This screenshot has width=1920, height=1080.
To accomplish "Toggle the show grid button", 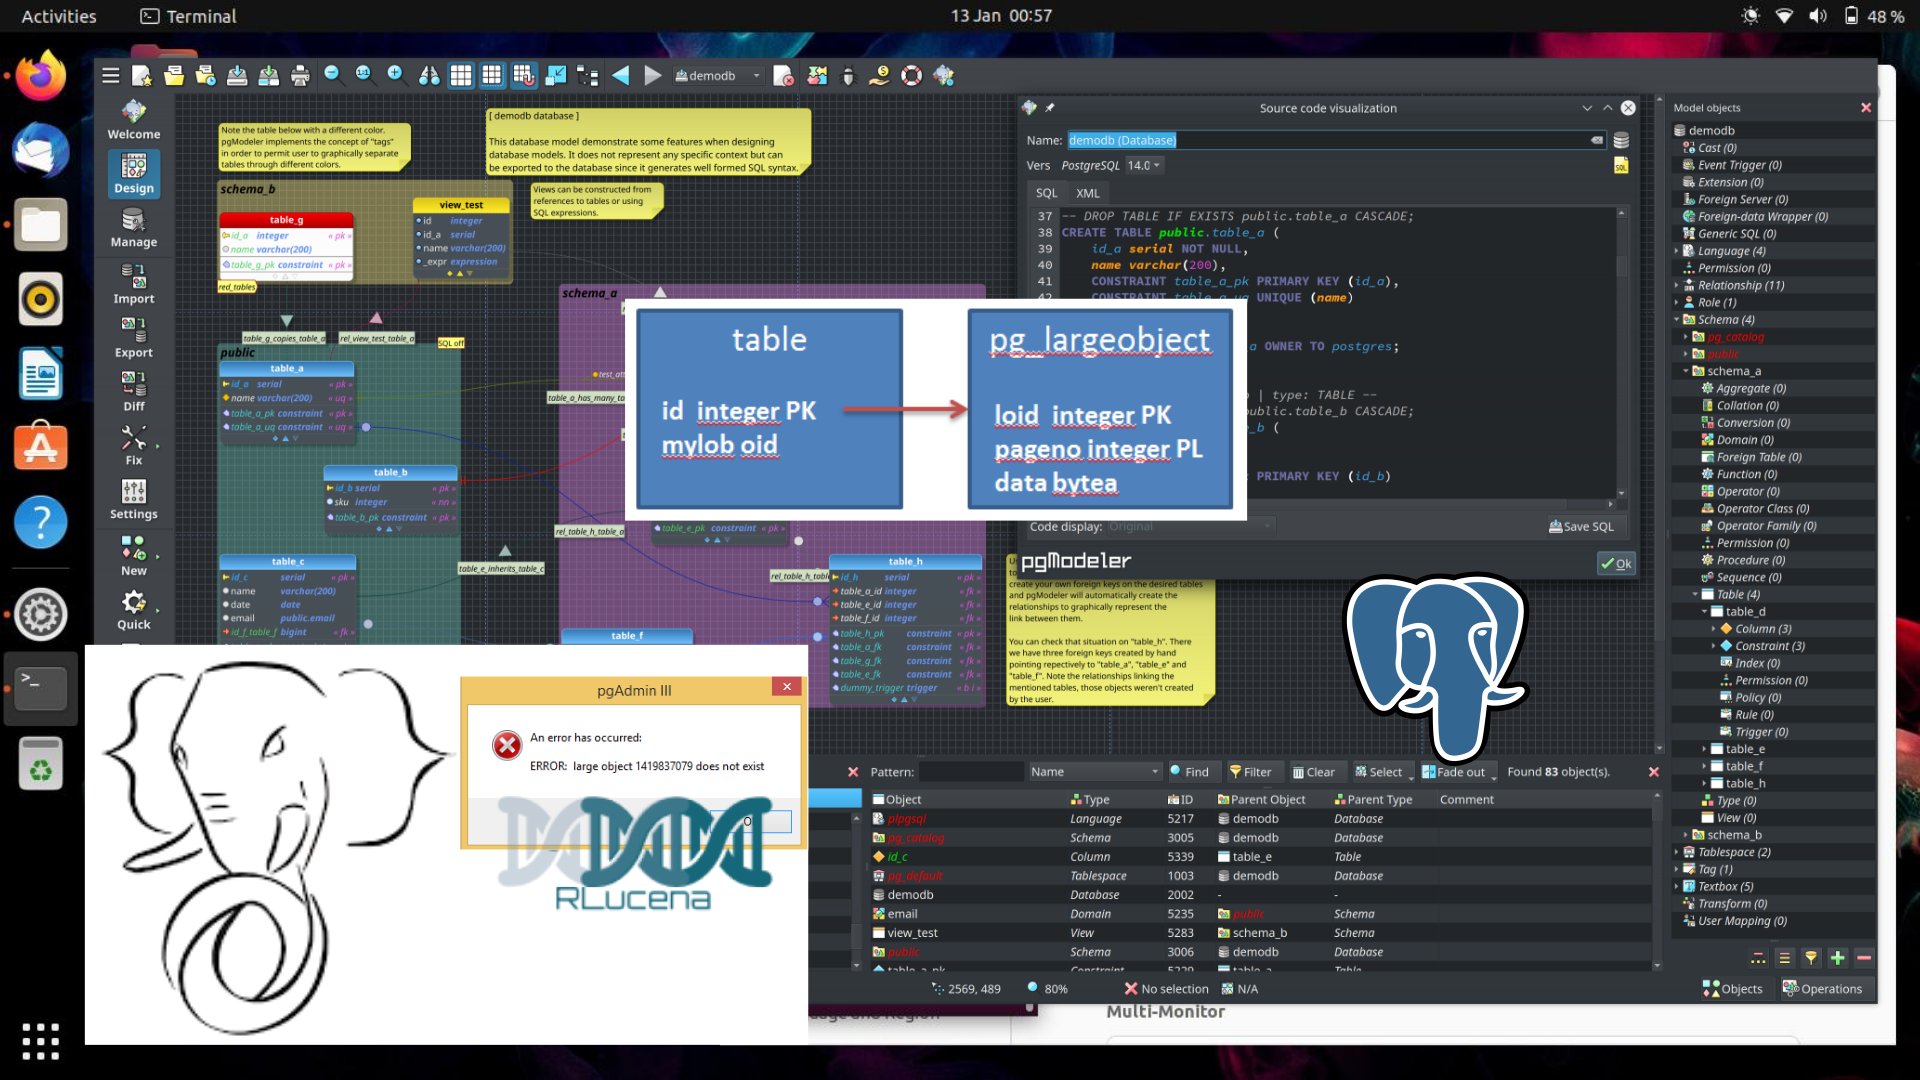I will pos(461,76).
